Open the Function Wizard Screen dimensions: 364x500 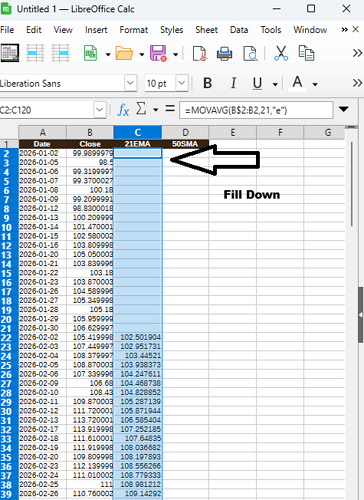[x=123, y=110]
